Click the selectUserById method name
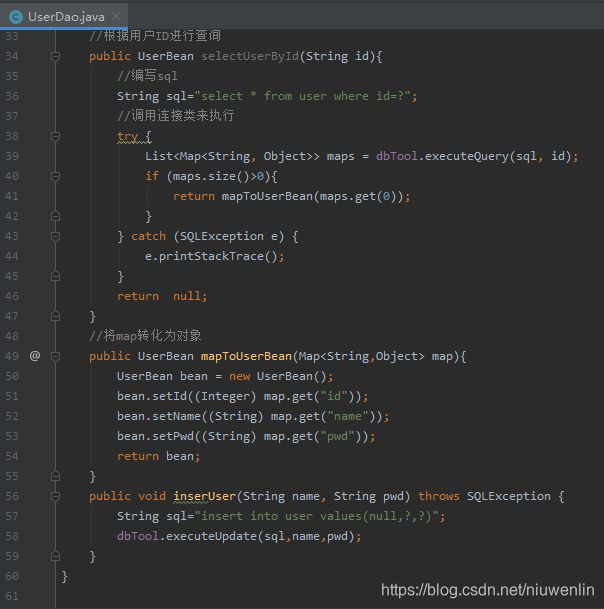Image resolution: width=604 pixels, height=609 pixels. 250,56
